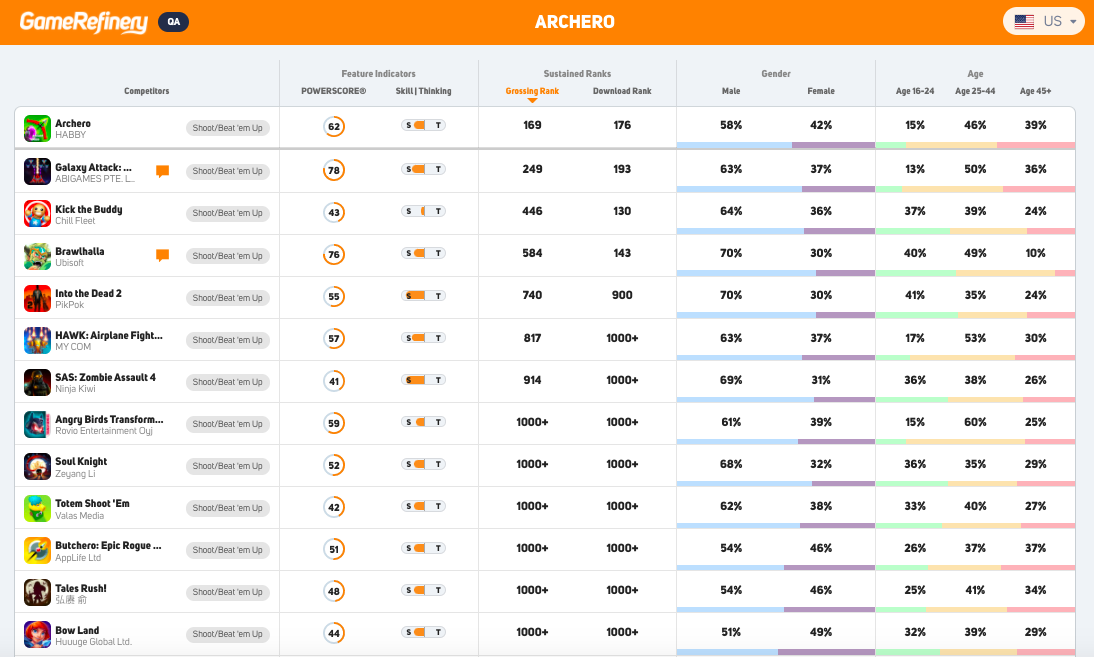Click SAS Zombie Assault 4's Skill-Thinking slider

[424, 380]
